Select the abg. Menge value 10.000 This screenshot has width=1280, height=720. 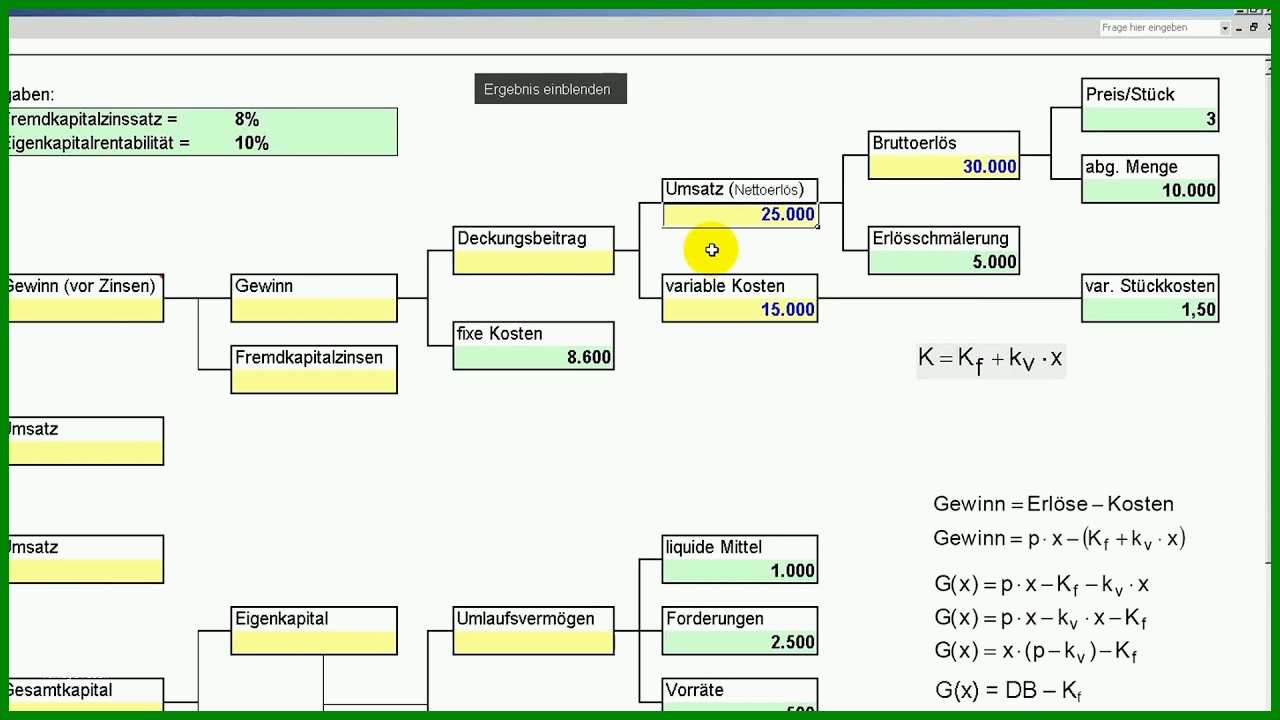click(1150, 191)
